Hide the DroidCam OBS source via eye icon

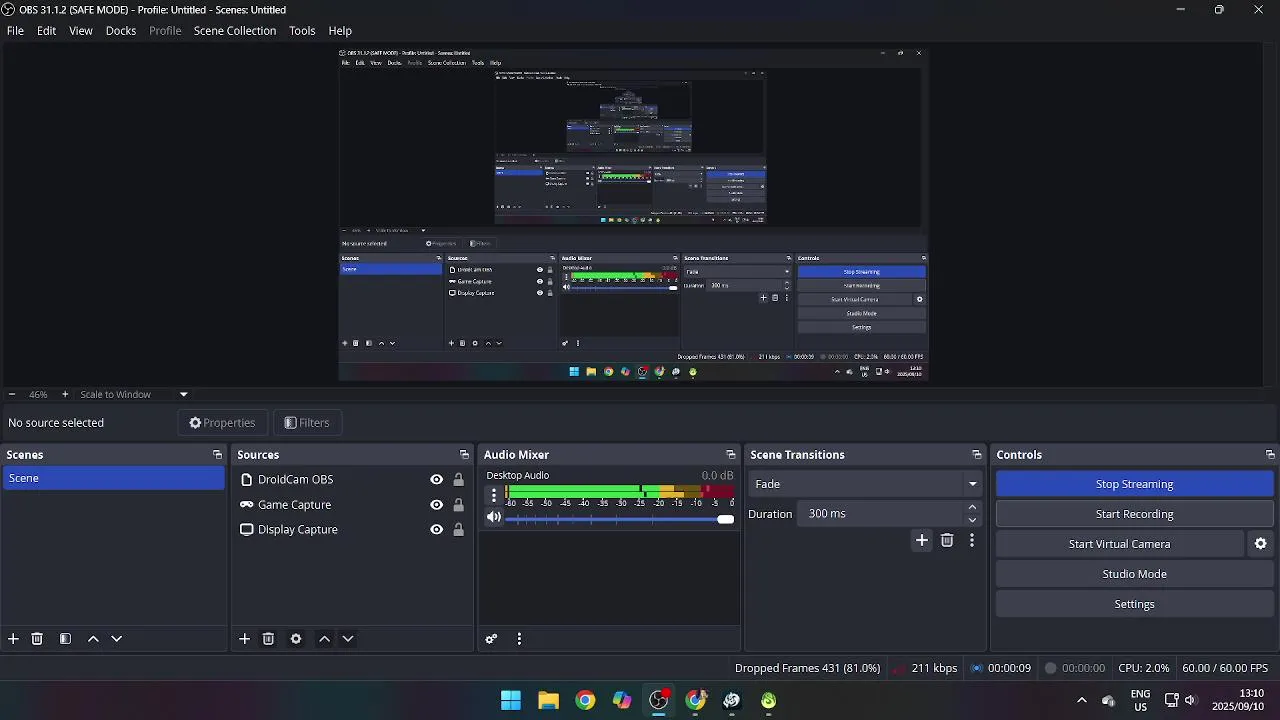click(437, 480)
